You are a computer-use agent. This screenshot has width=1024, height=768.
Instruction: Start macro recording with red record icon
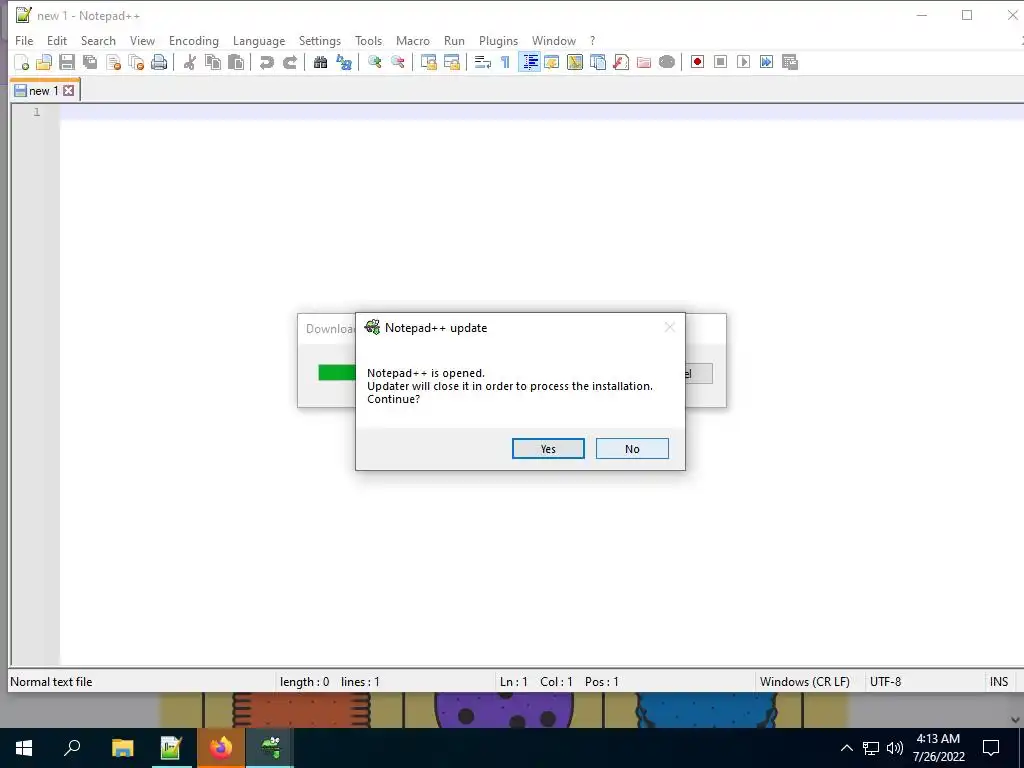click(697, 62)
